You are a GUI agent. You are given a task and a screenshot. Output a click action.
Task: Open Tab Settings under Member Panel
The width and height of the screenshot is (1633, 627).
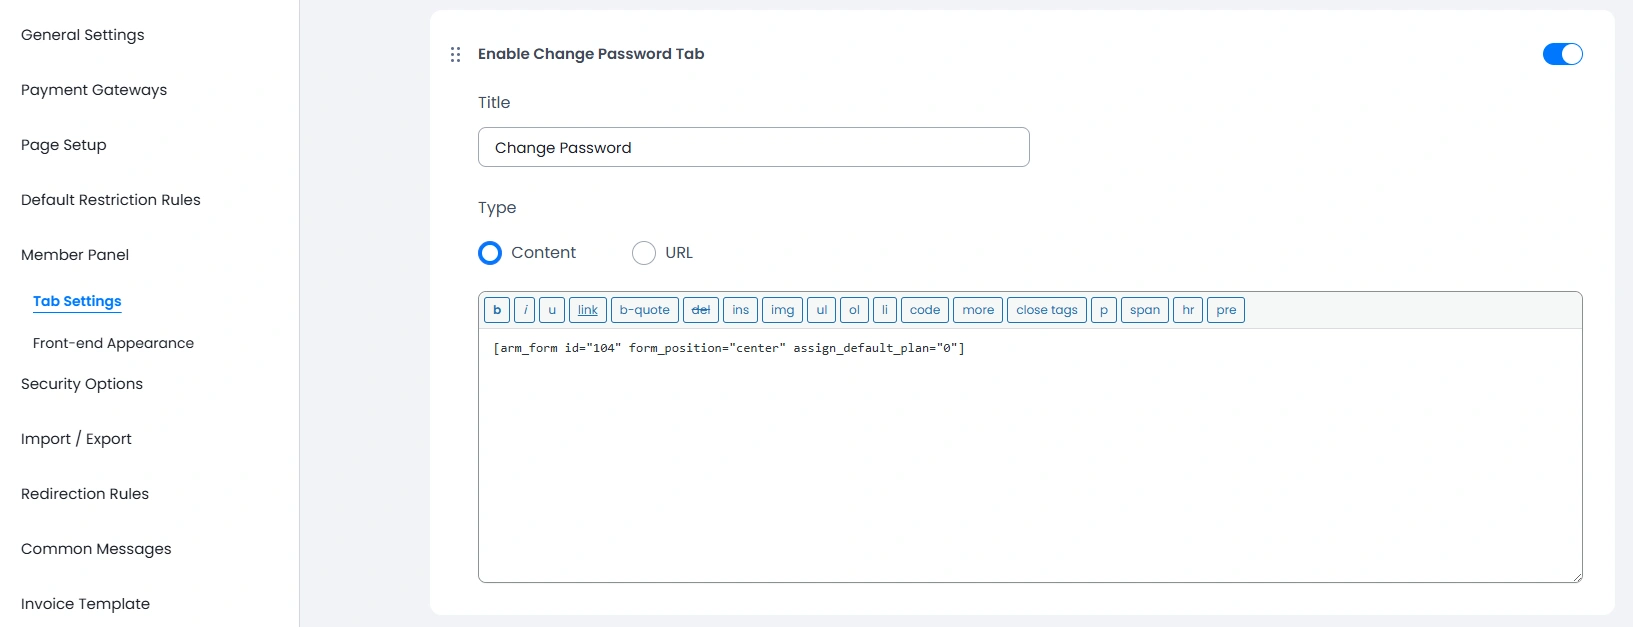coord(77,300)
